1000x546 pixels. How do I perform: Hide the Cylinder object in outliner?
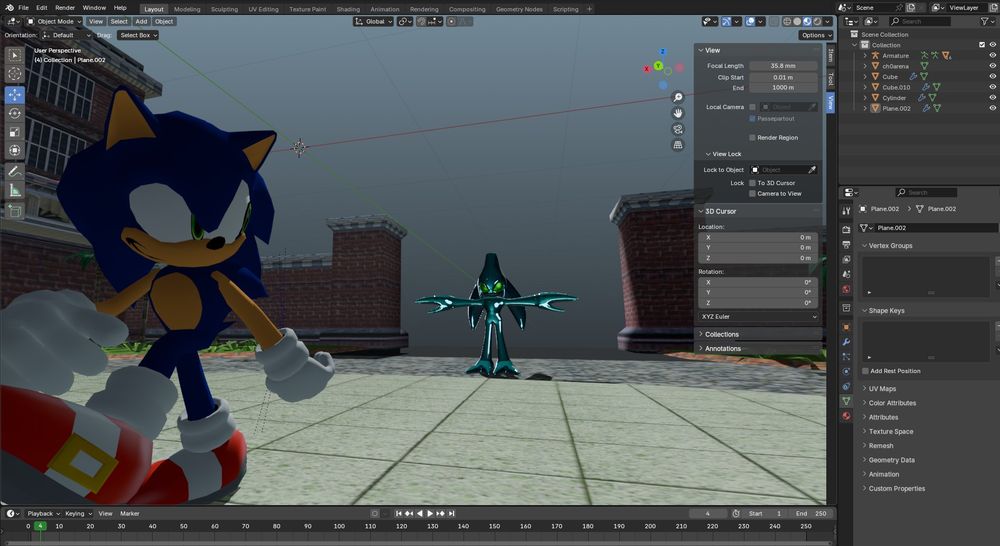(x=992, y=98)
